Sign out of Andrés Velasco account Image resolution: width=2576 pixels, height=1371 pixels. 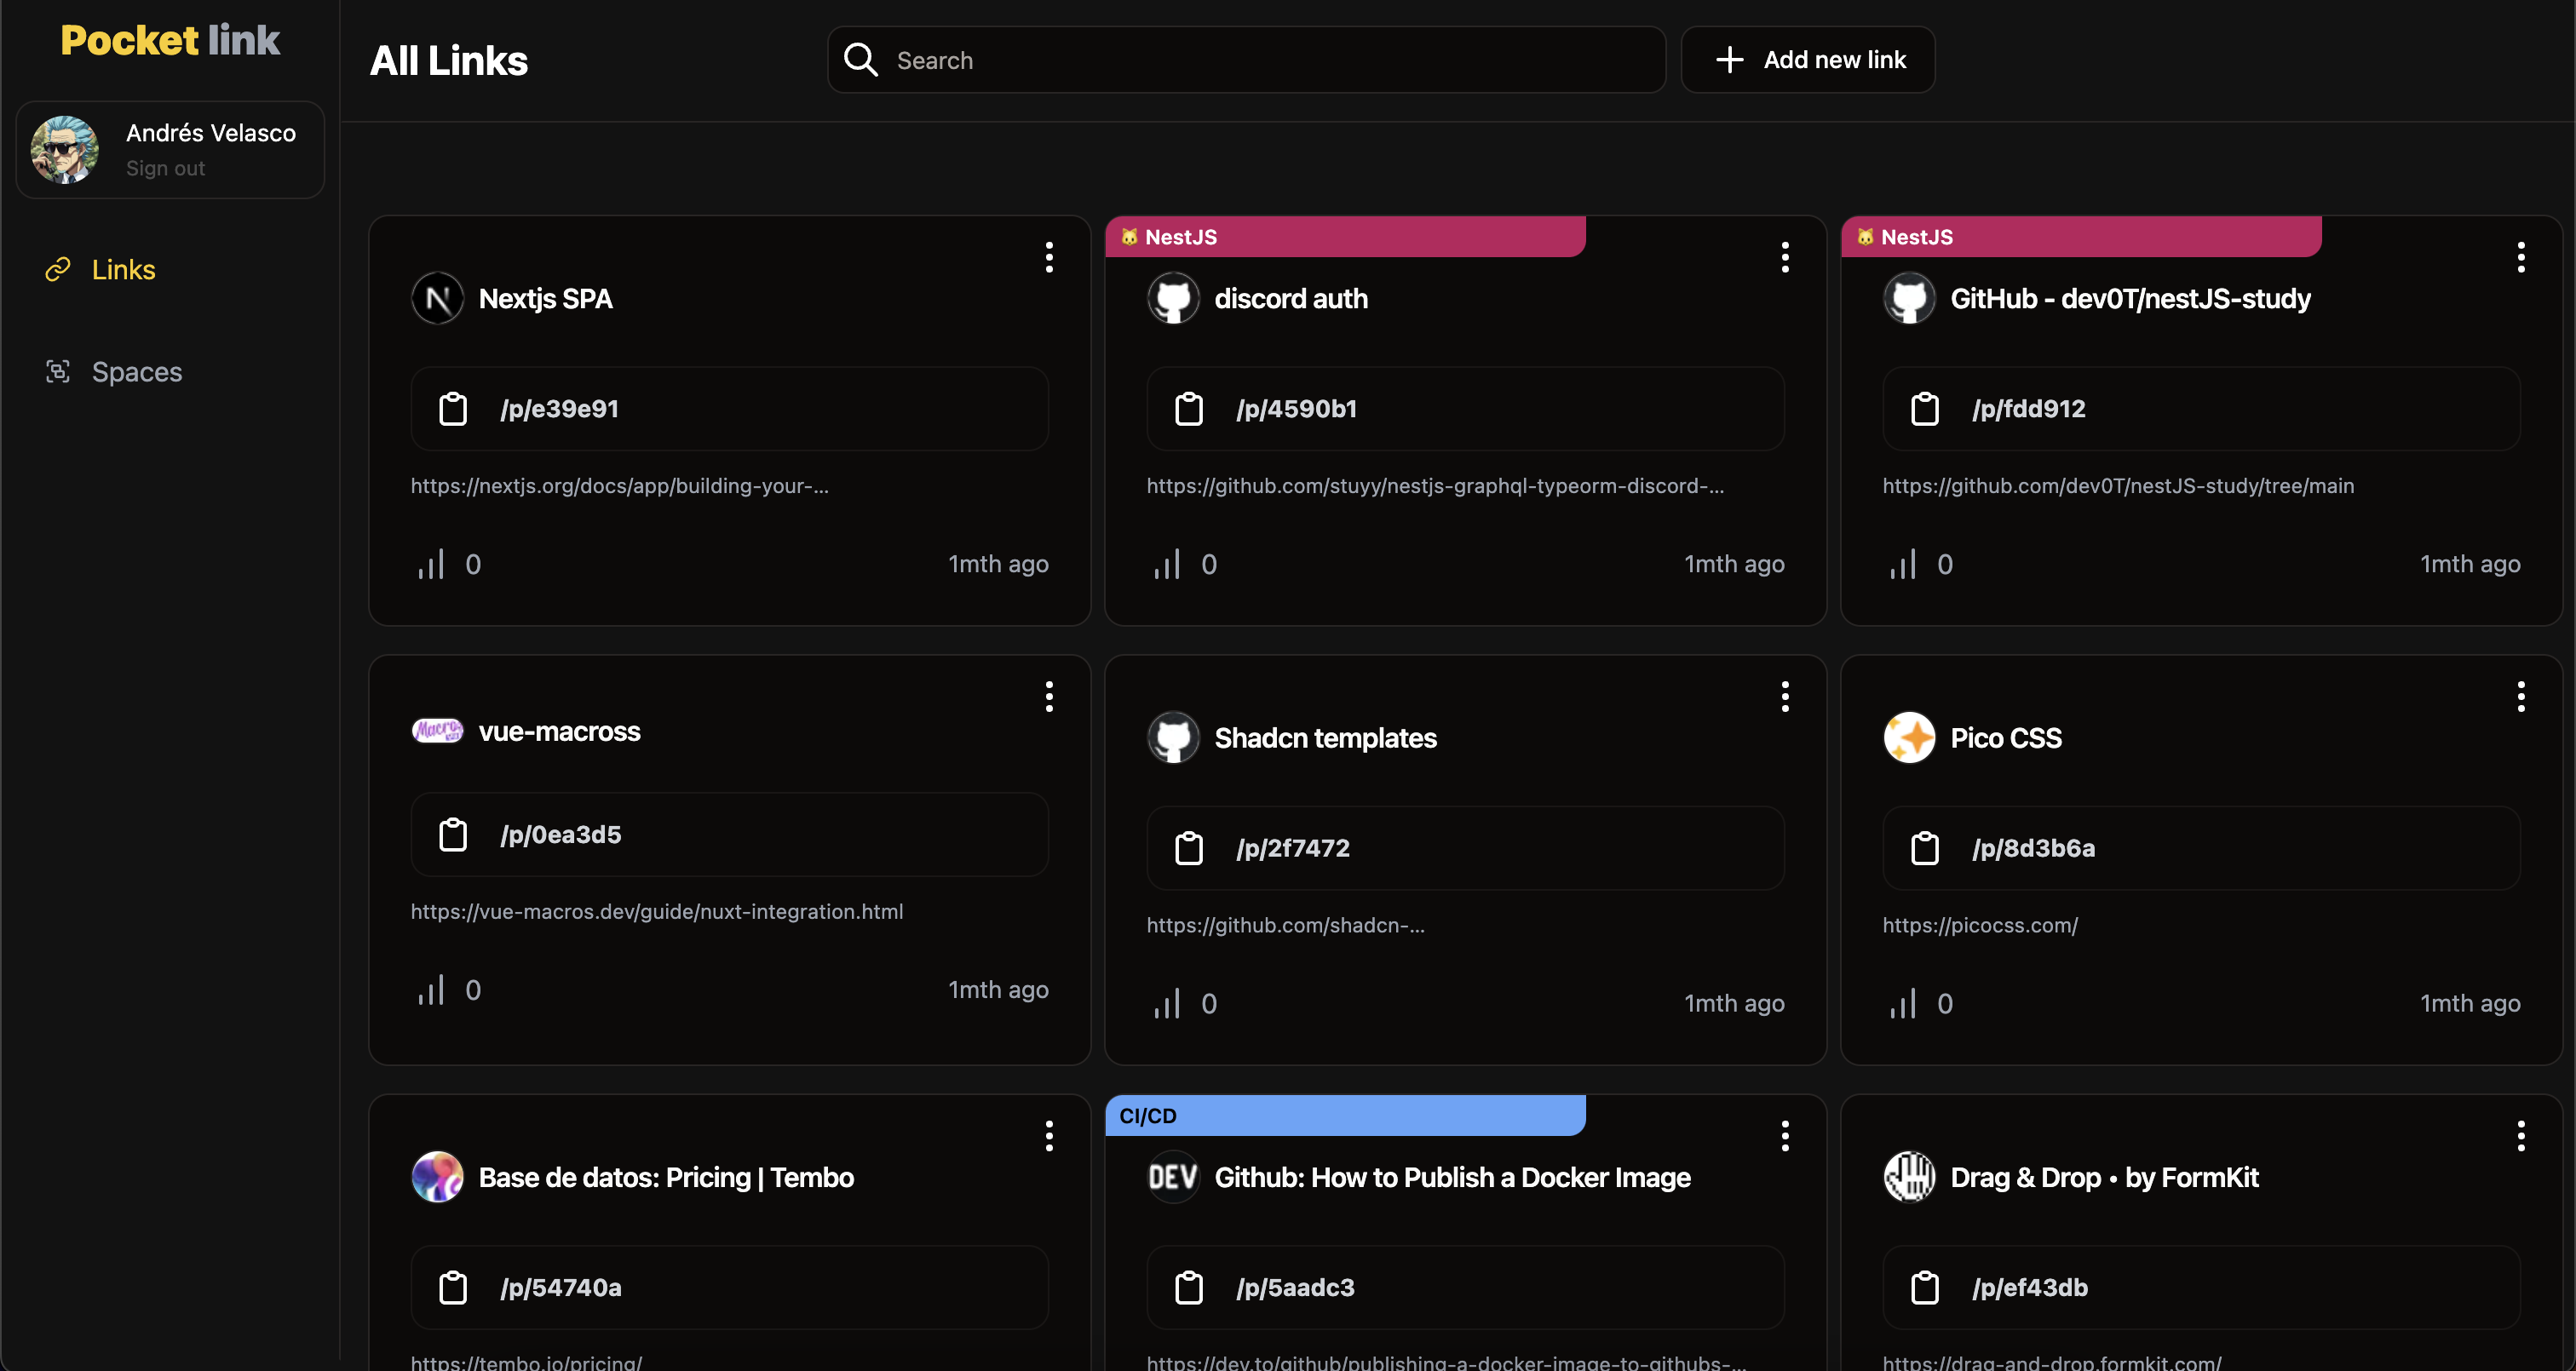tap(165, 168)
